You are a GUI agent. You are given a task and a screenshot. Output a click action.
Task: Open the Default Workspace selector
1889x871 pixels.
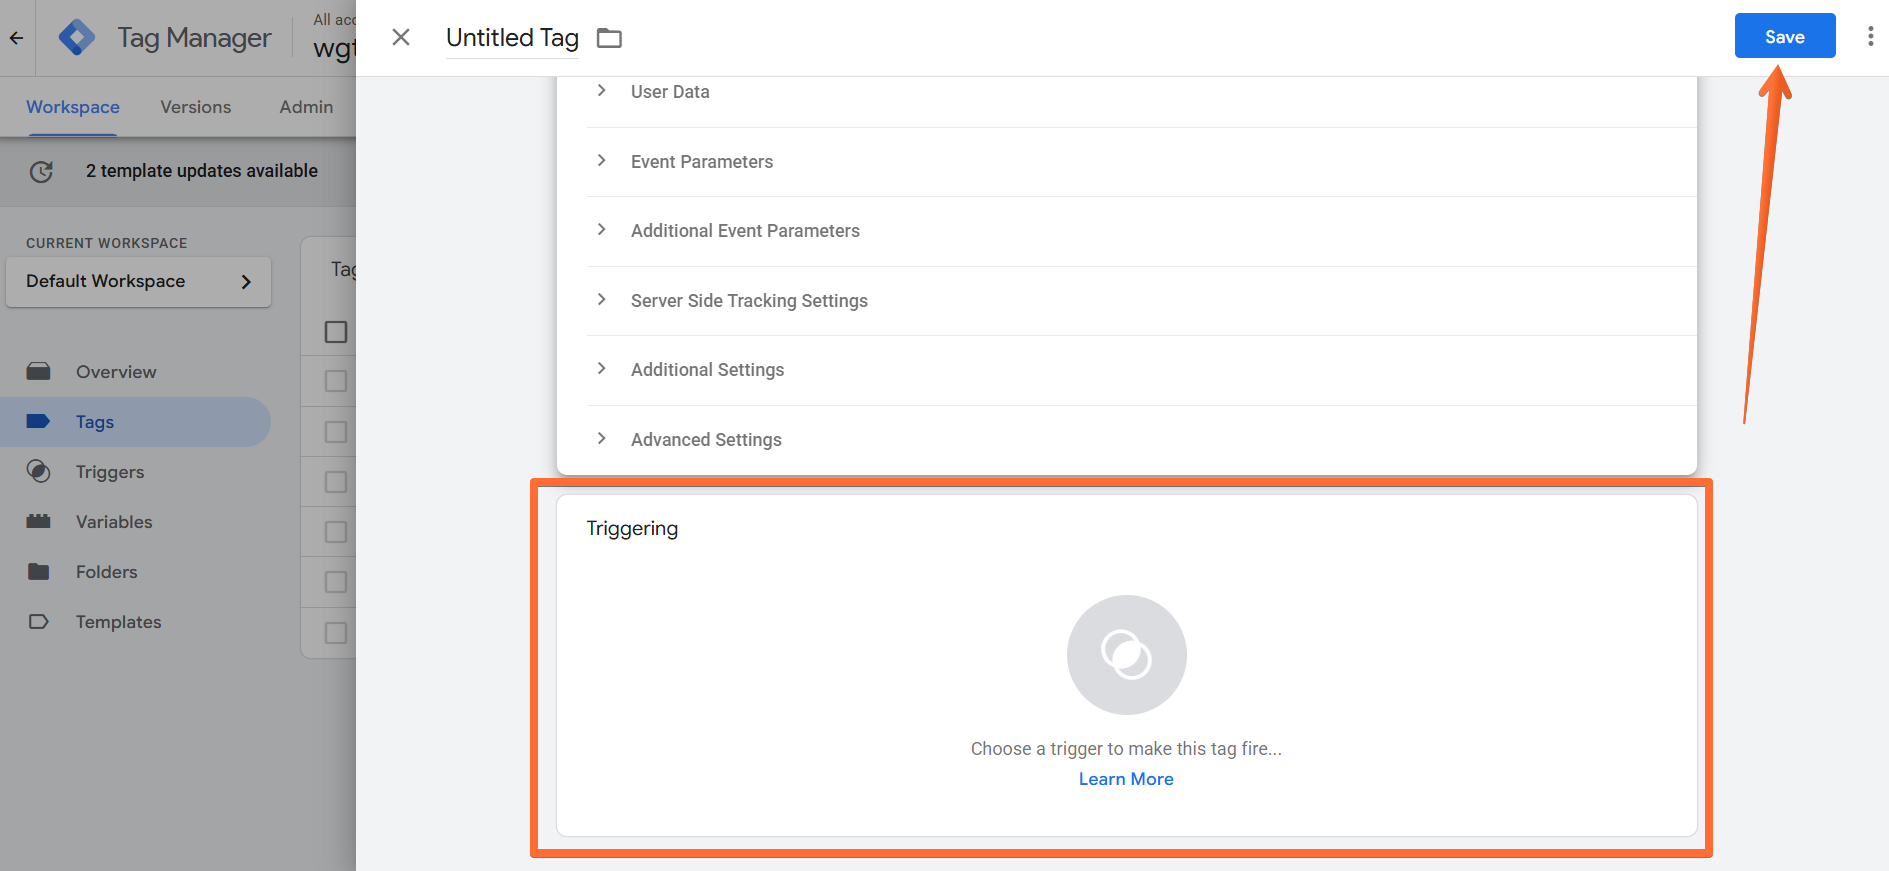138,282
